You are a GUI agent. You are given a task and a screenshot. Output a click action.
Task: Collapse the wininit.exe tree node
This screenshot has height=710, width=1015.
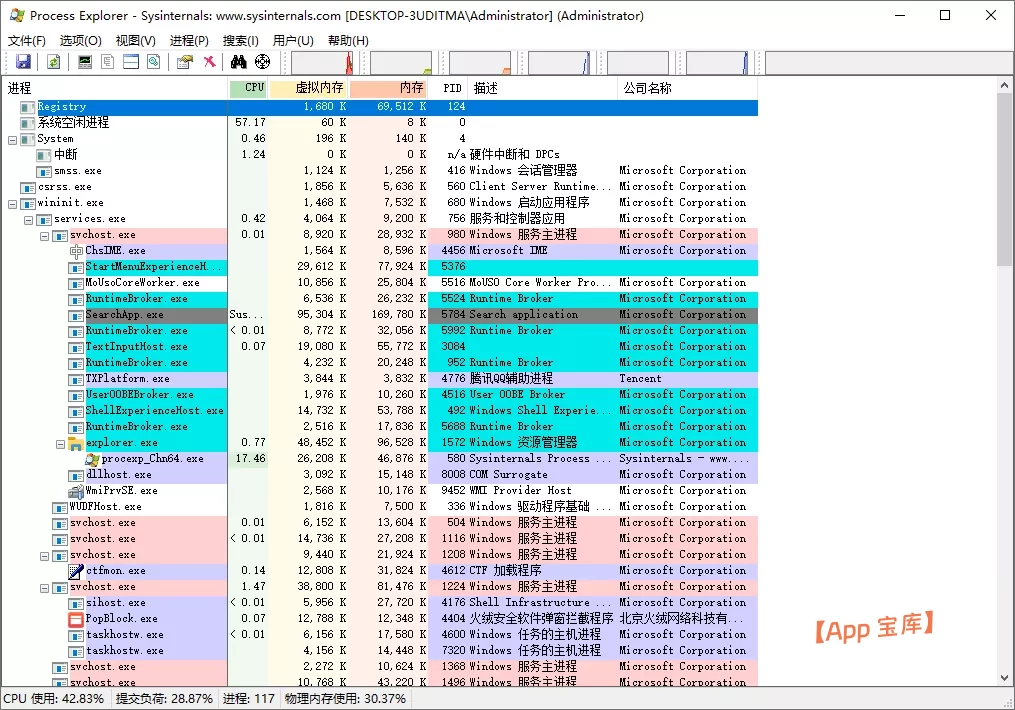(x=13, y=203)
